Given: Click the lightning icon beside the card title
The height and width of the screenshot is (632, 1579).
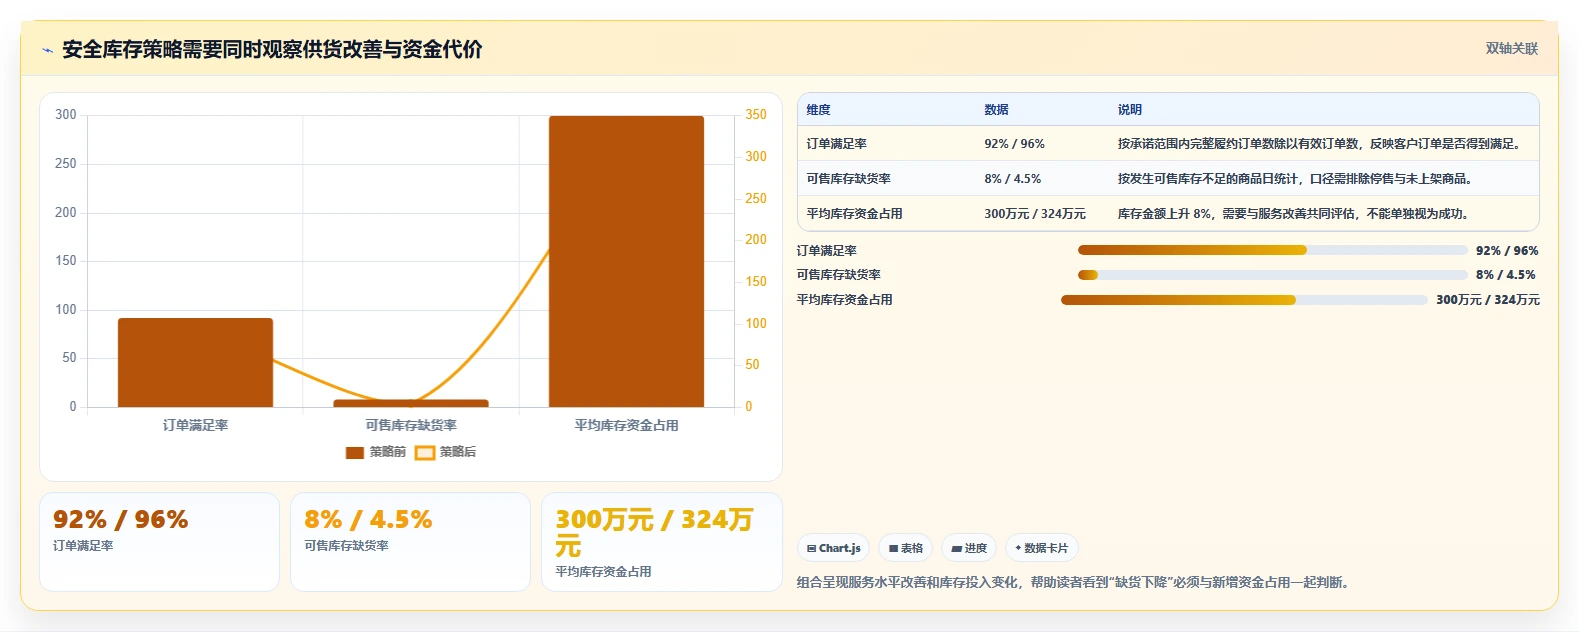Looking at the screenshot, I should click(47, 50).
